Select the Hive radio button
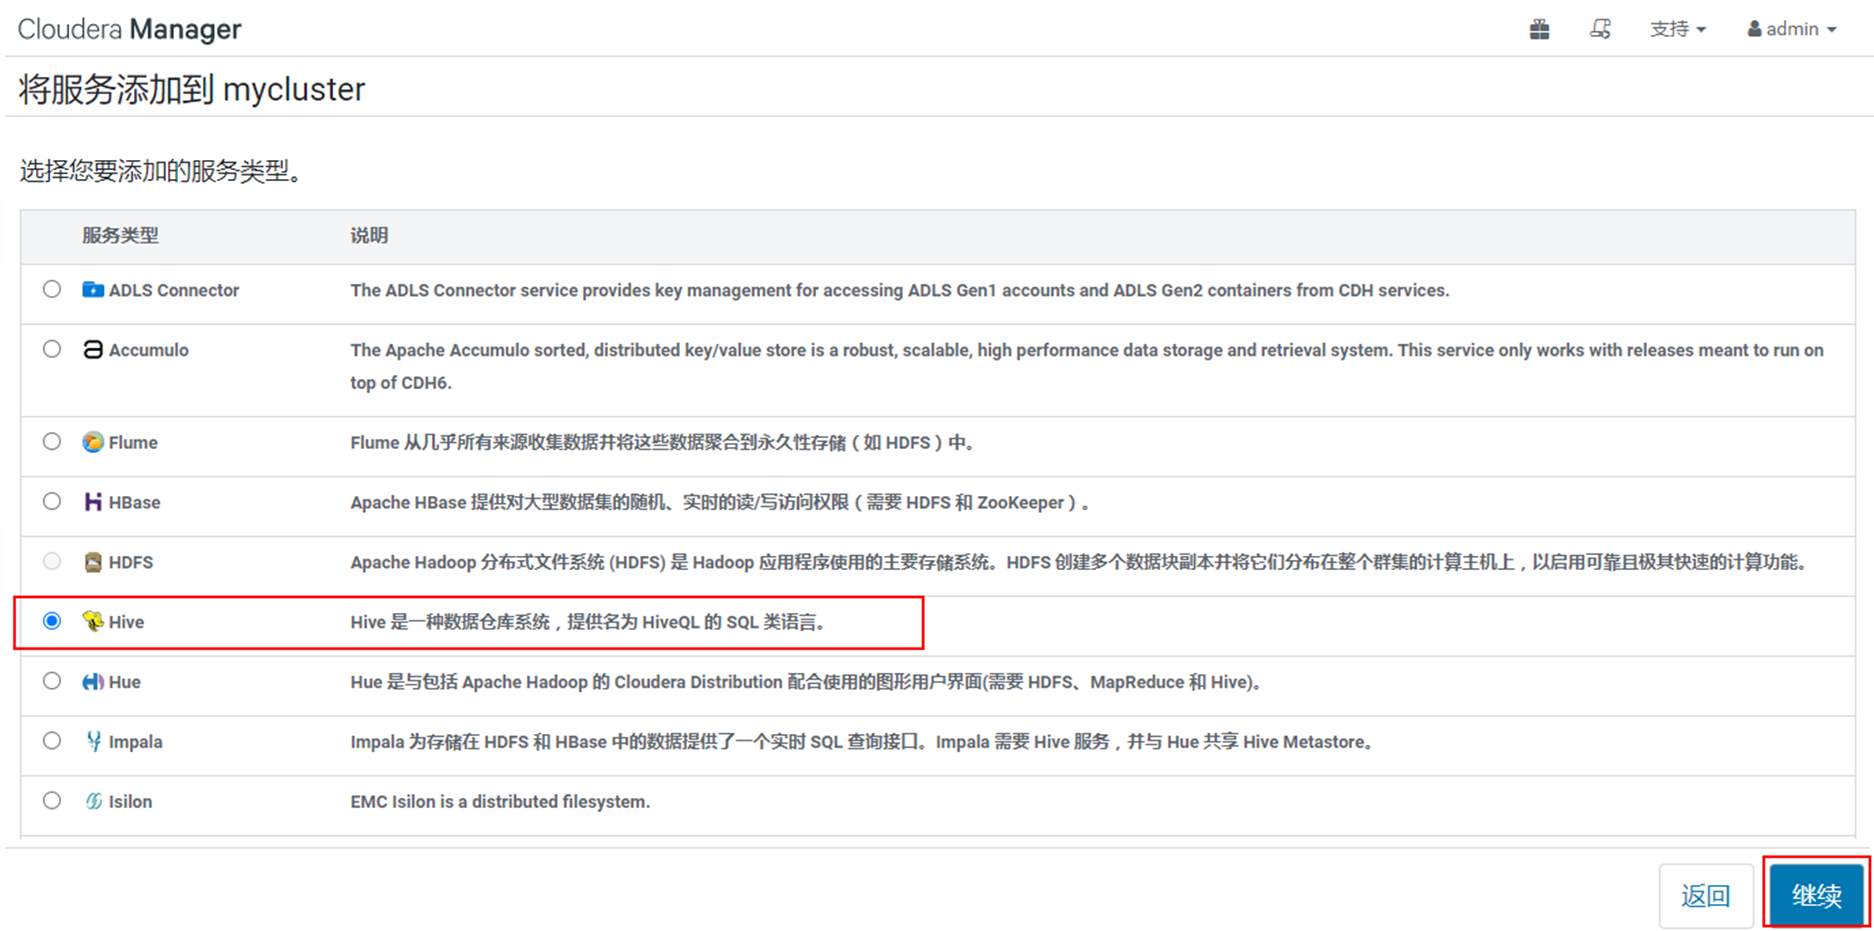Viewport: 1874px width, 931px height. point(52,621)
